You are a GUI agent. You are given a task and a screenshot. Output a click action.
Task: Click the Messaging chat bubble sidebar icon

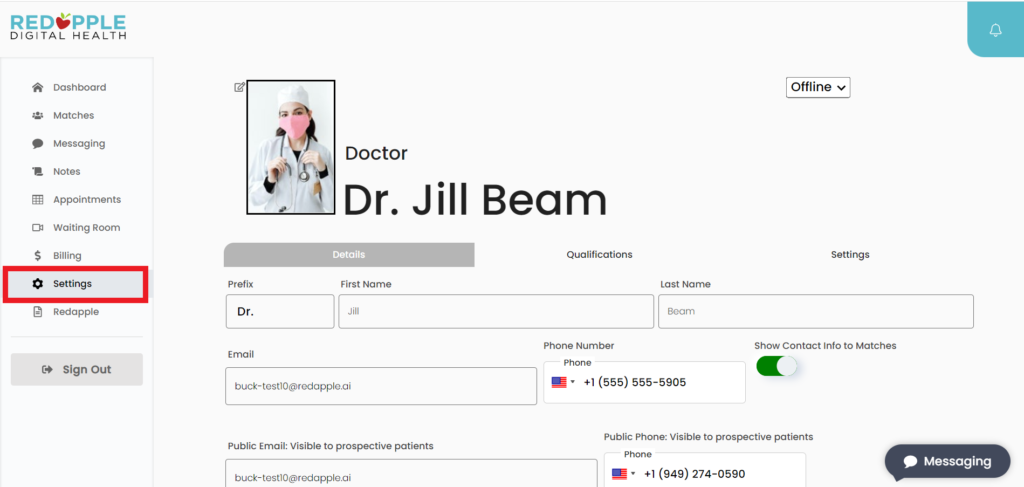click(x=38, y=144)
